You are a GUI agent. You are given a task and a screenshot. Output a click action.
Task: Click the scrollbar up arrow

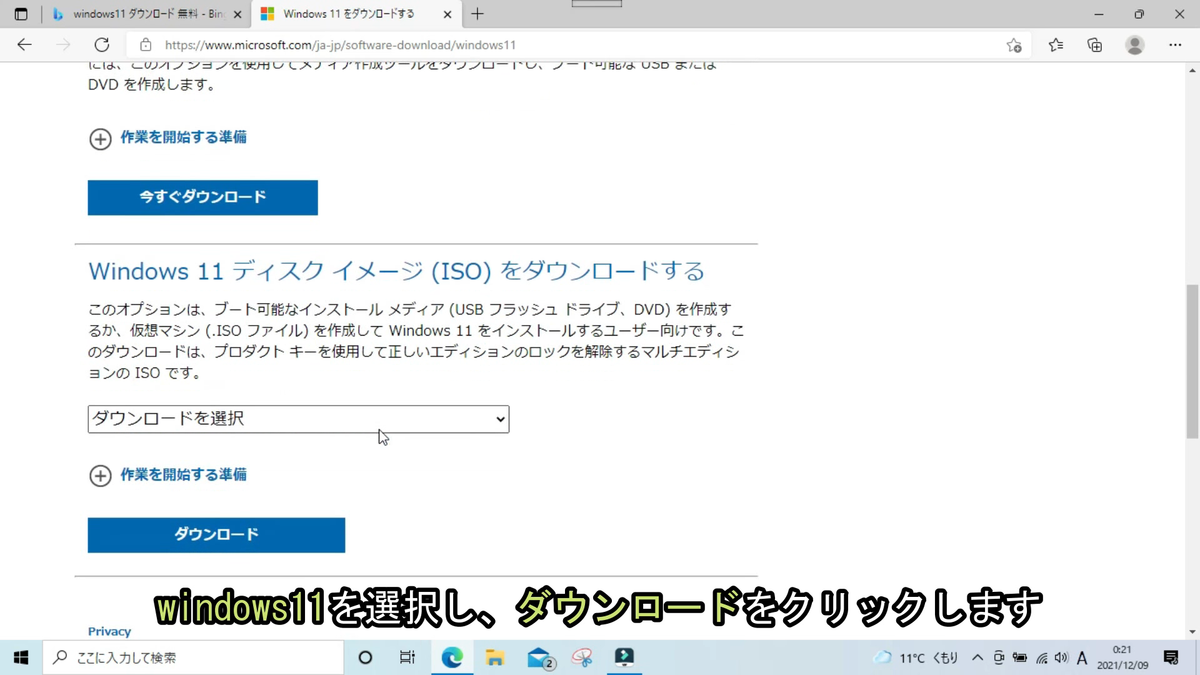(x=1192, y=70)
